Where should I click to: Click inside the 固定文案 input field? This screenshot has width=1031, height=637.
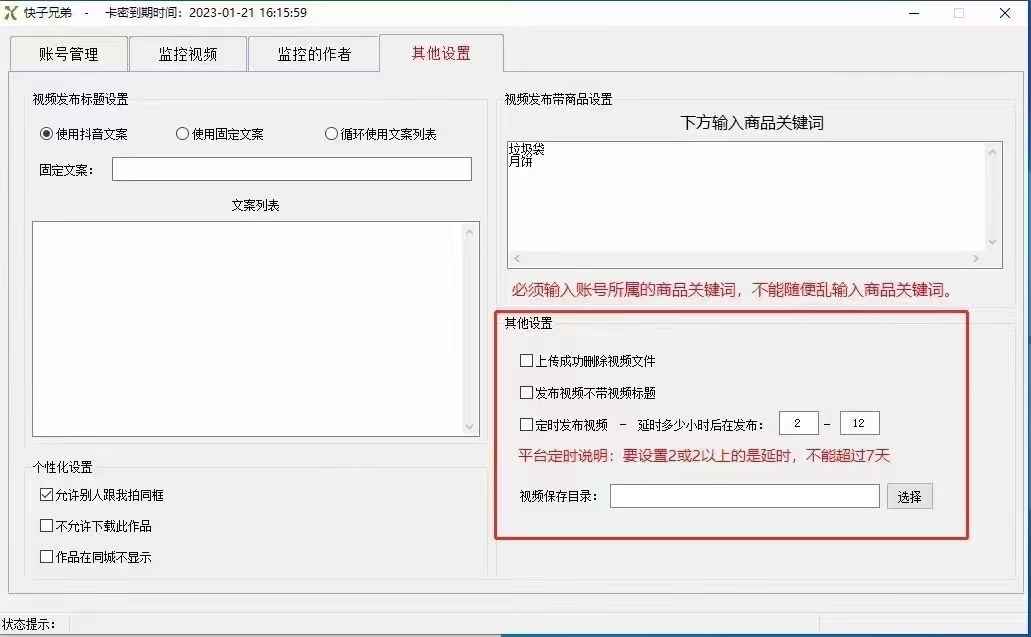tap(290, 168)
